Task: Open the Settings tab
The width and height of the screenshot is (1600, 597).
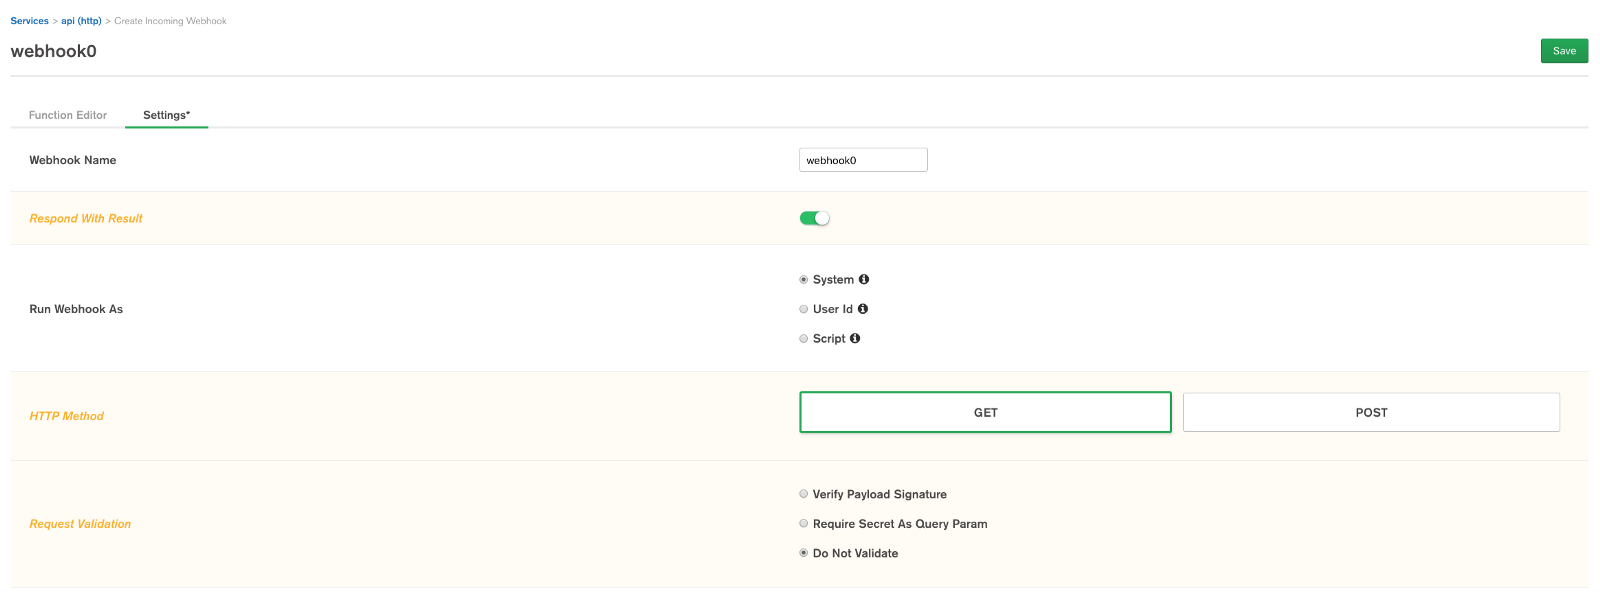Action: 166,115
